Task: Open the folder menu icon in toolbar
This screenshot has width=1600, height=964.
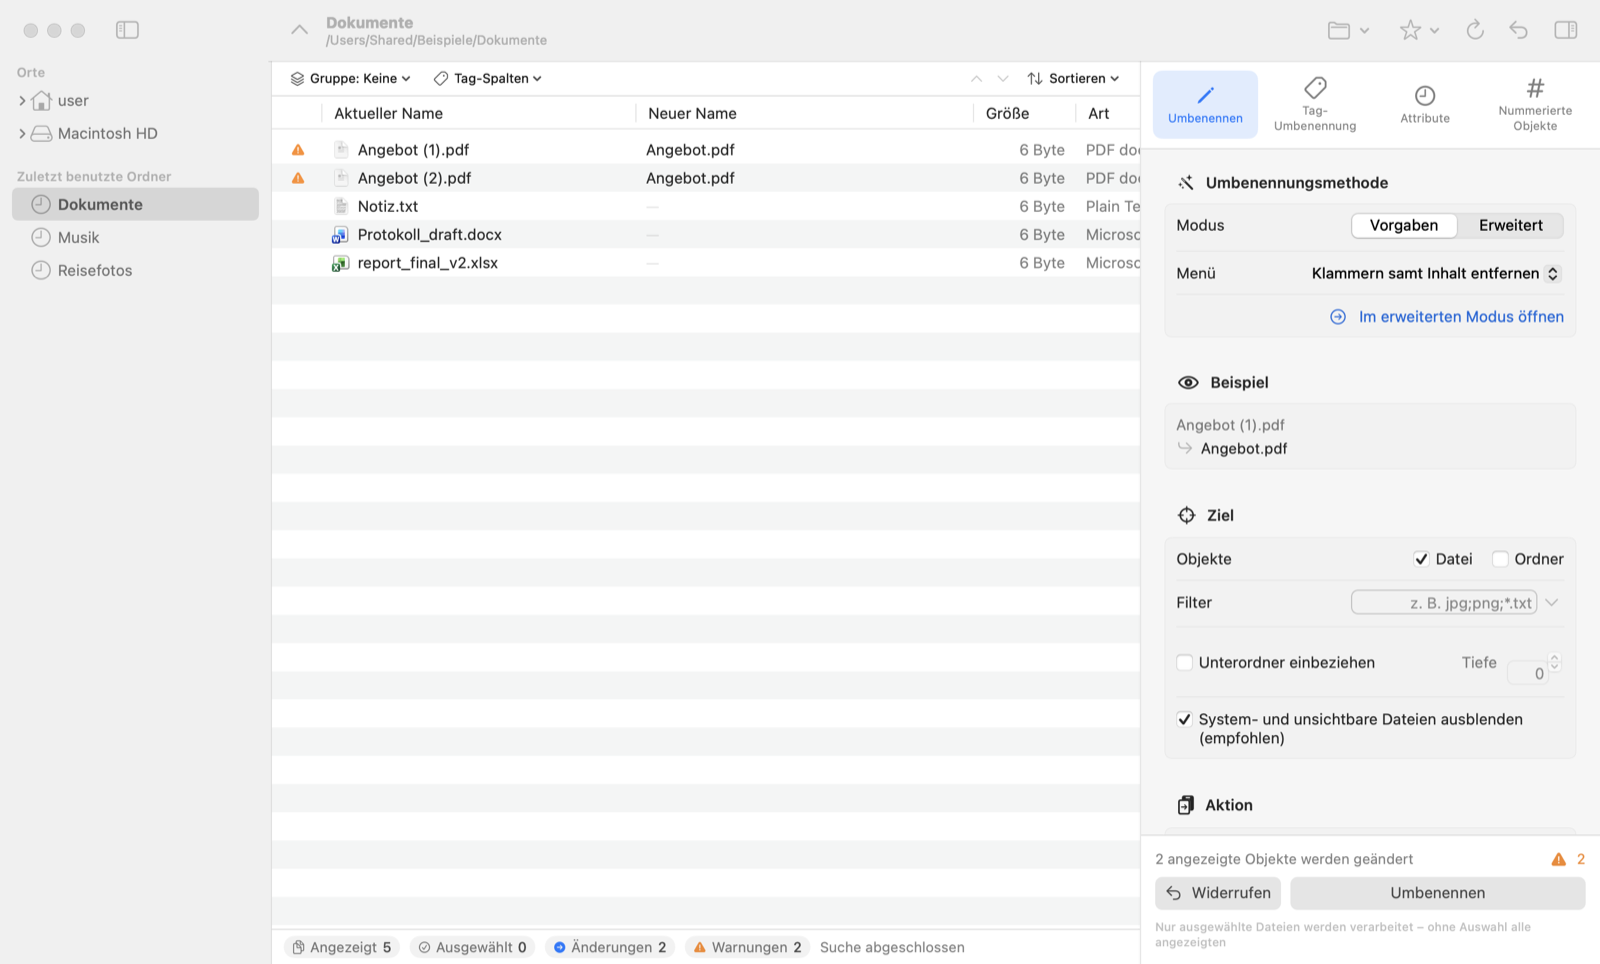Action: (1348, 30)
